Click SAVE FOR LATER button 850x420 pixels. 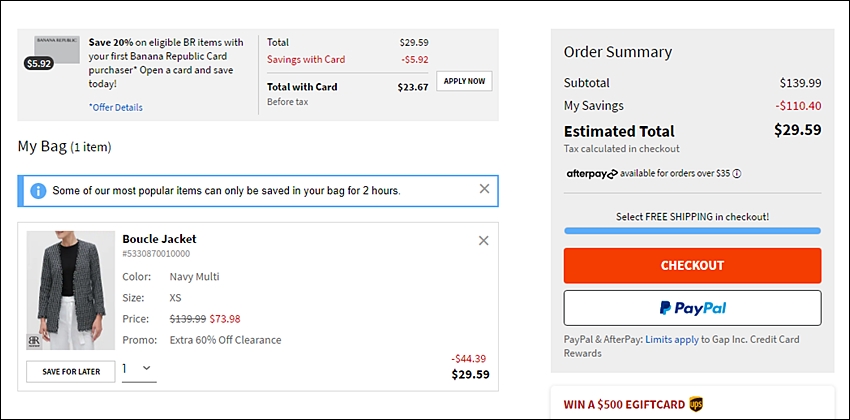click(71, 372)
